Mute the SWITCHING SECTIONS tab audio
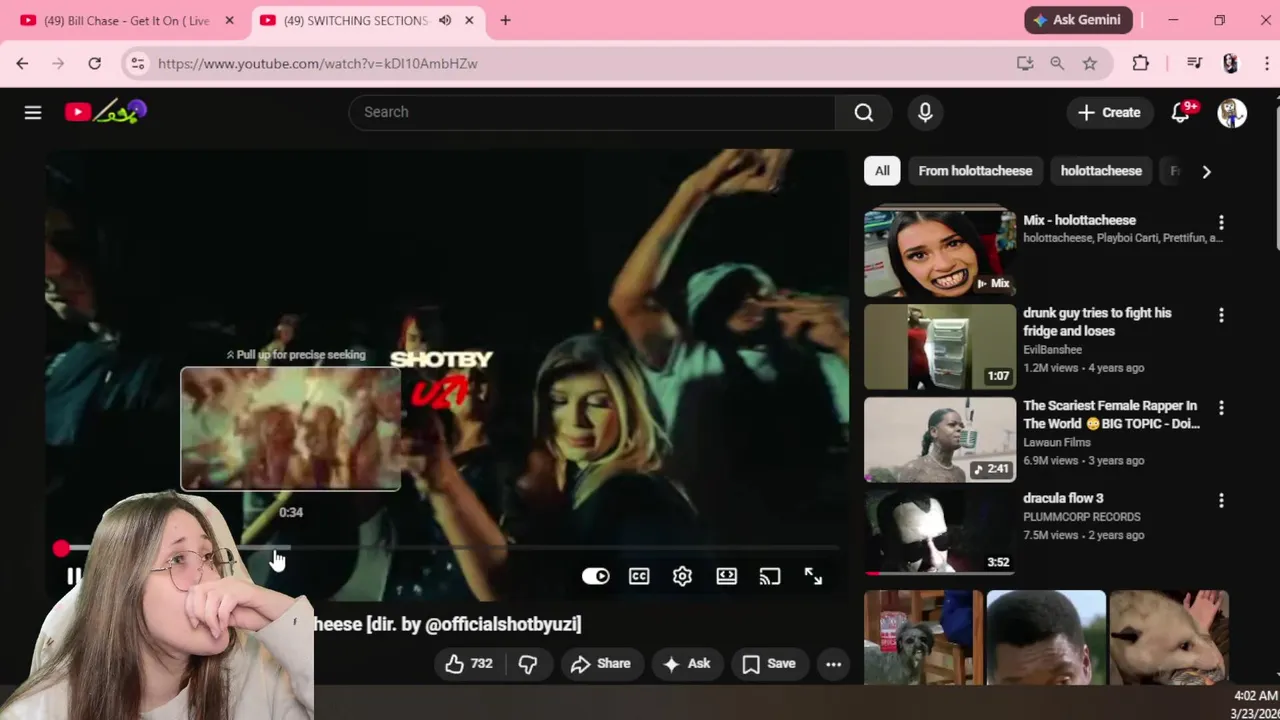Screen dimensions: 1280x720 [x=445, y=20]
